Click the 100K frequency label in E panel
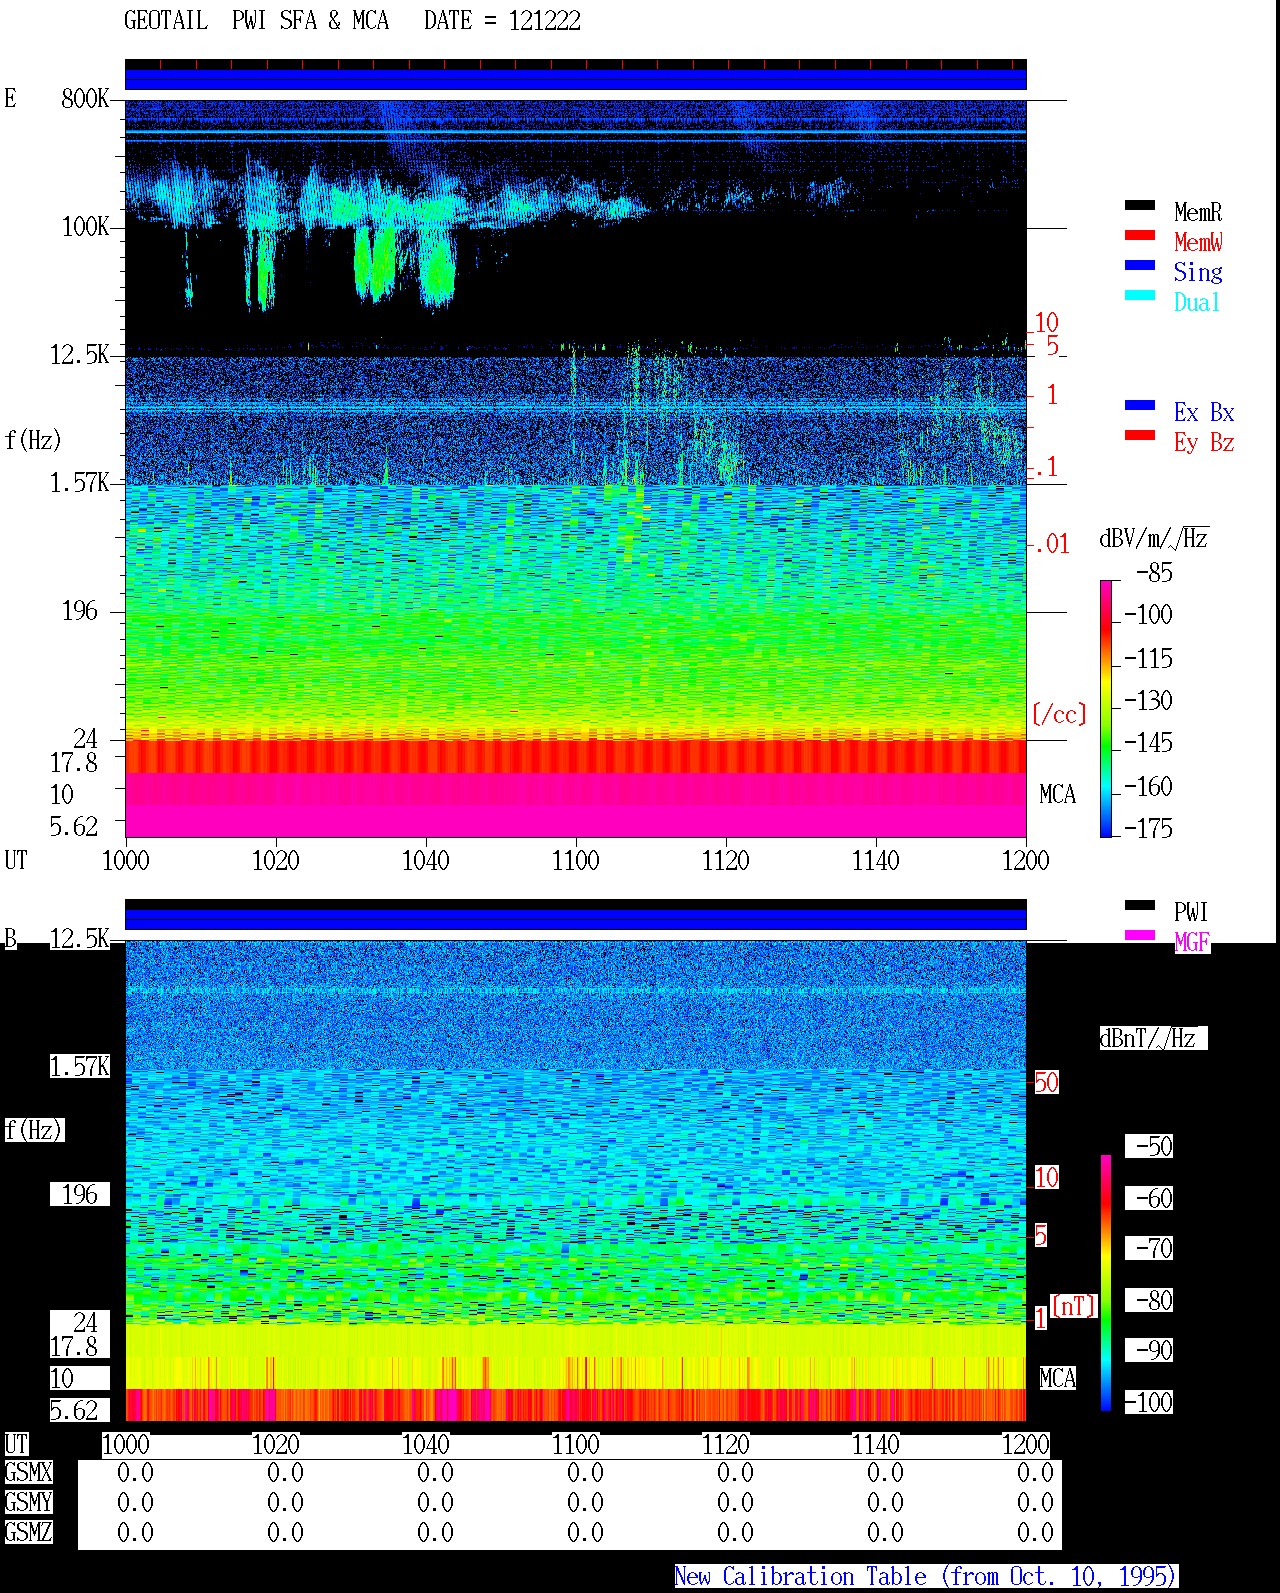1280x1593 pixels. [85, 226]
